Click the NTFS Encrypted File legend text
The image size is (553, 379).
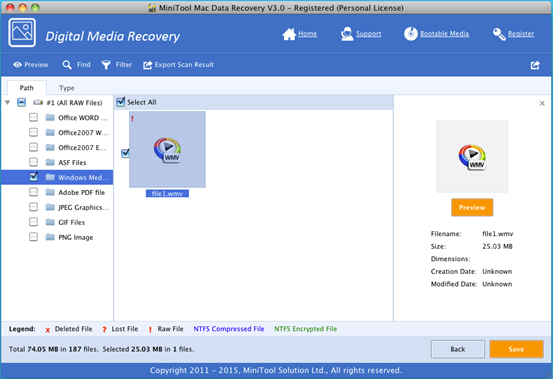tap(305, 329)
